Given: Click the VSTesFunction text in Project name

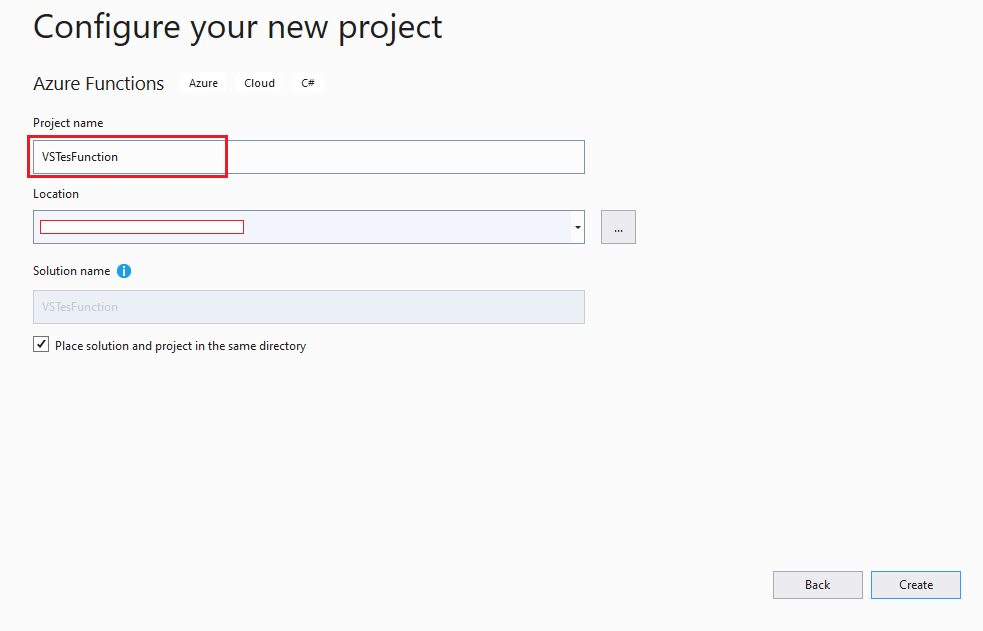Looking at the screenshot, I should [x=80, y=157].
